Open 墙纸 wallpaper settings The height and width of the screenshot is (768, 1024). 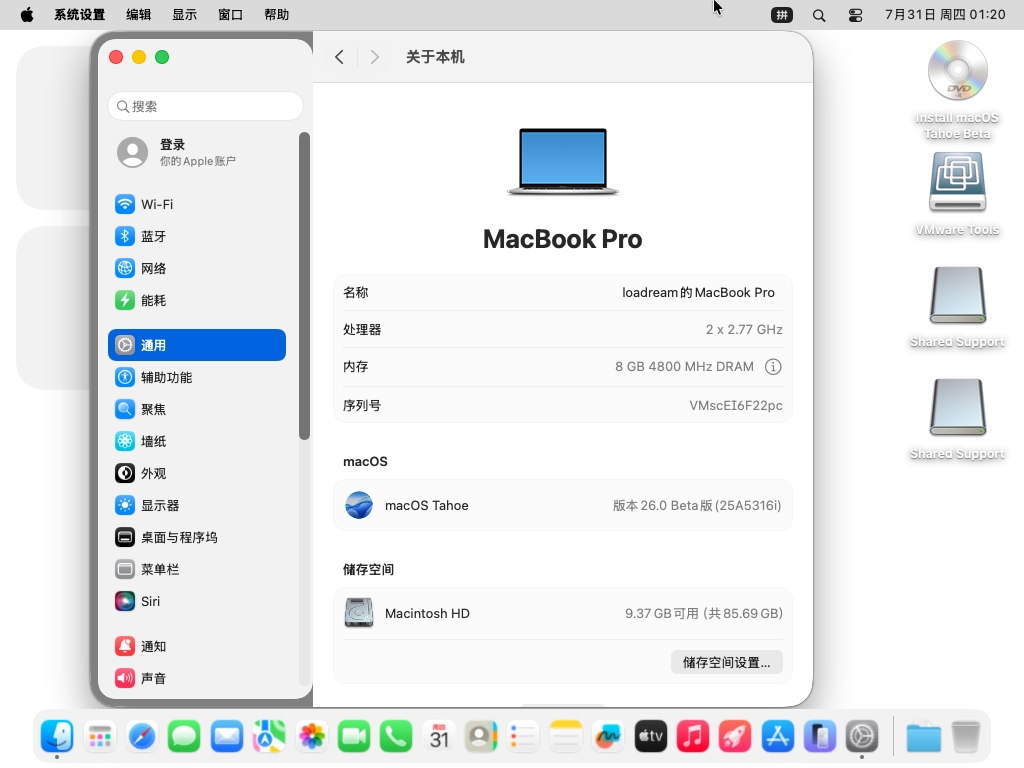tap(197, 441)
